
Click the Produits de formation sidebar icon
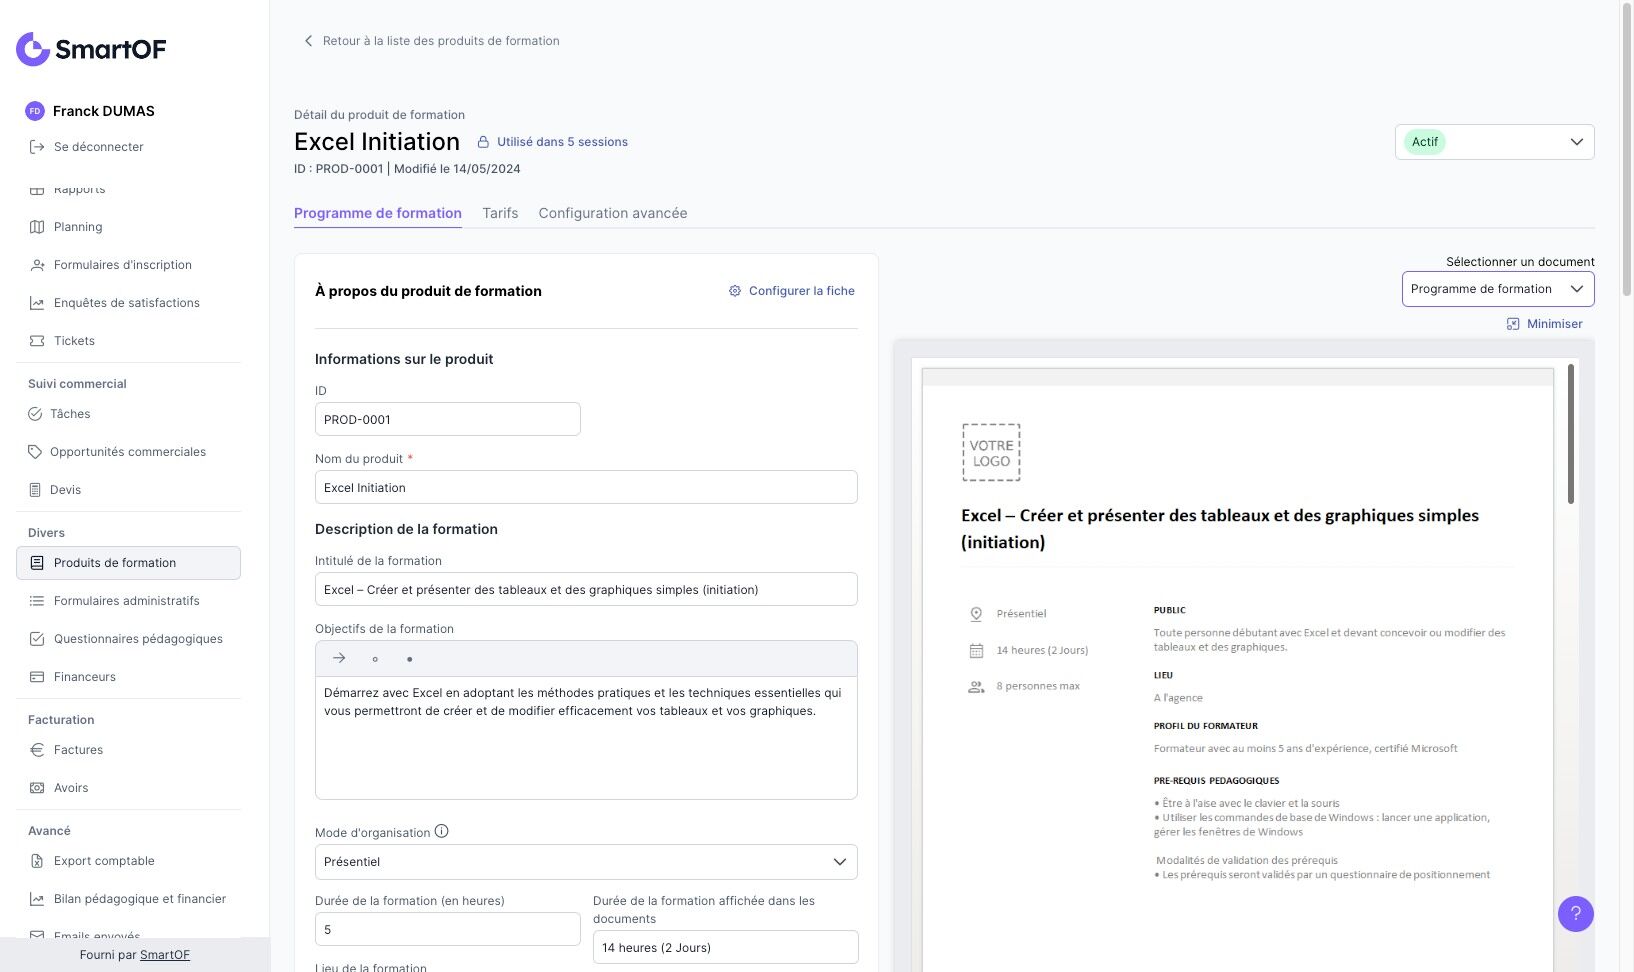click(x=37, y=563)
